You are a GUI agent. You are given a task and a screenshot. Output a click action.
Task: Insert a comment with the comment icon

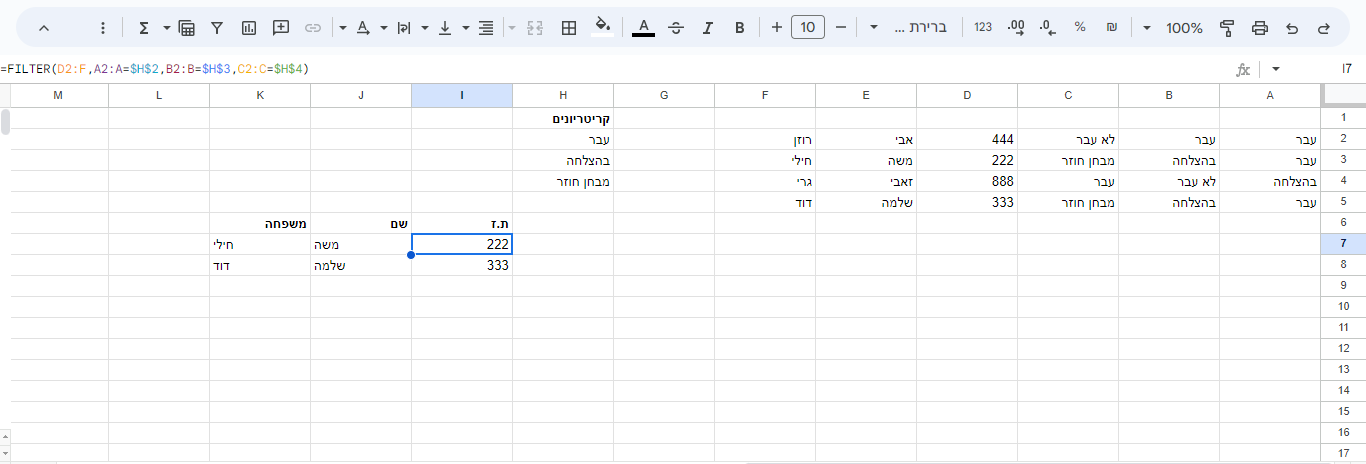point(281,28)
